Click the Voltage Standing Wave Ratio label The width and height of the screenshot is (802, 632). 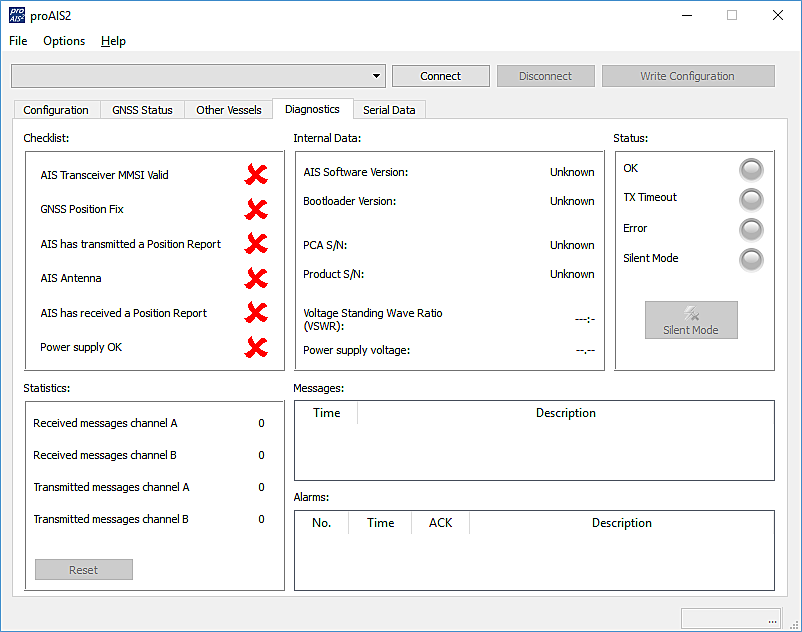coord(373,320)
